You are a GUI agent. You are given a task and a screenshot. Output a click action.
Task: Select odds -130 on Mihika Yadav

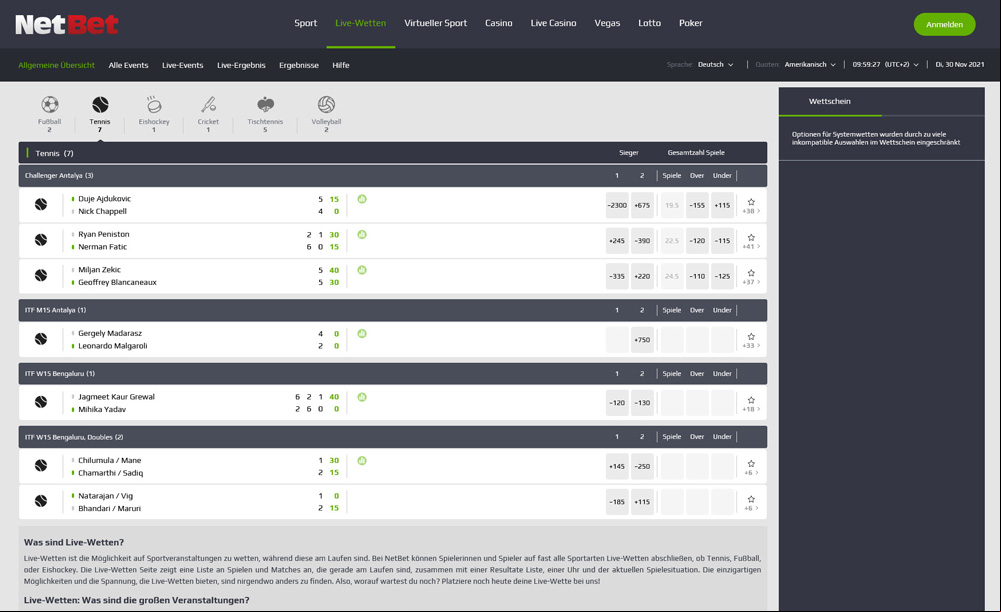coord(642,403)
